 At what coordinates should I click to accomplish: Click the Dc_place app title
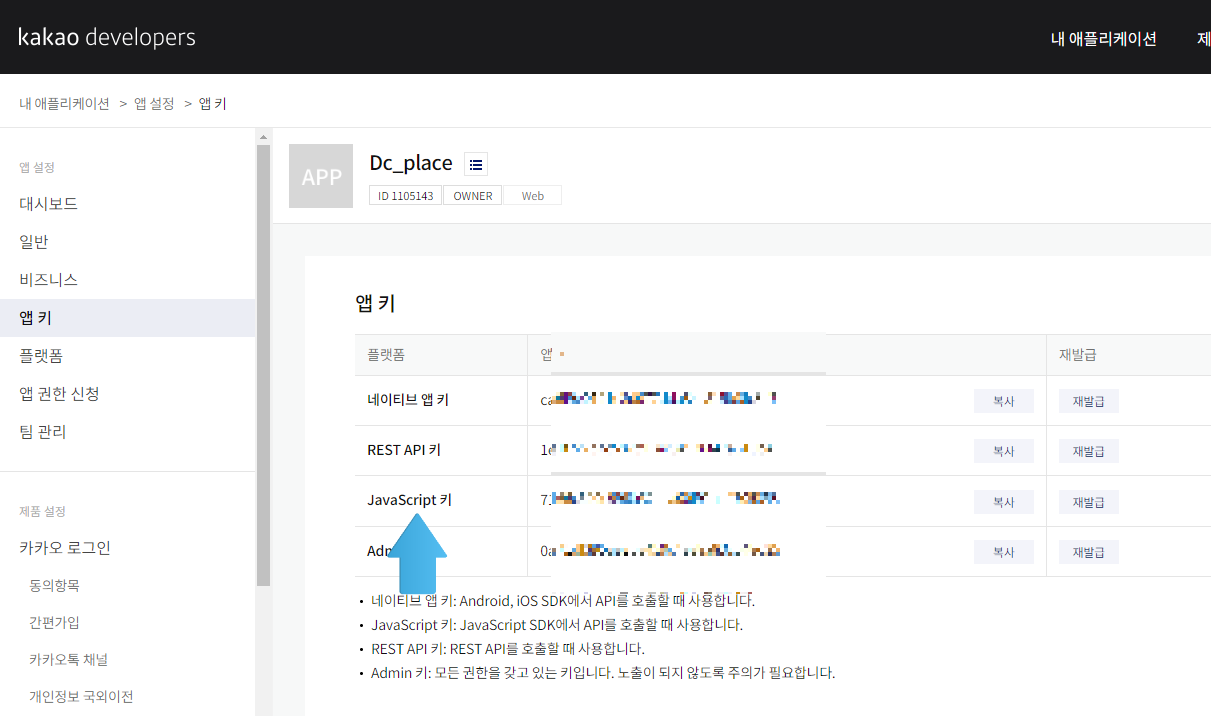coord(411,163)
